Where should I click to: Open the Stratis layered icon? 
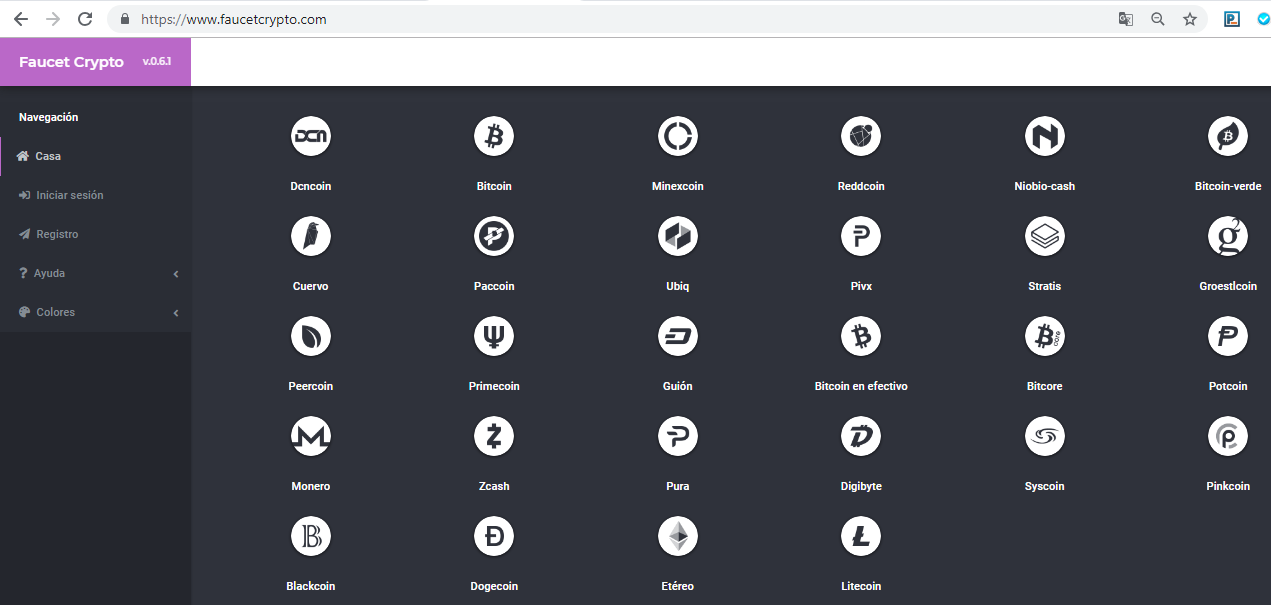click(1045, 236)
